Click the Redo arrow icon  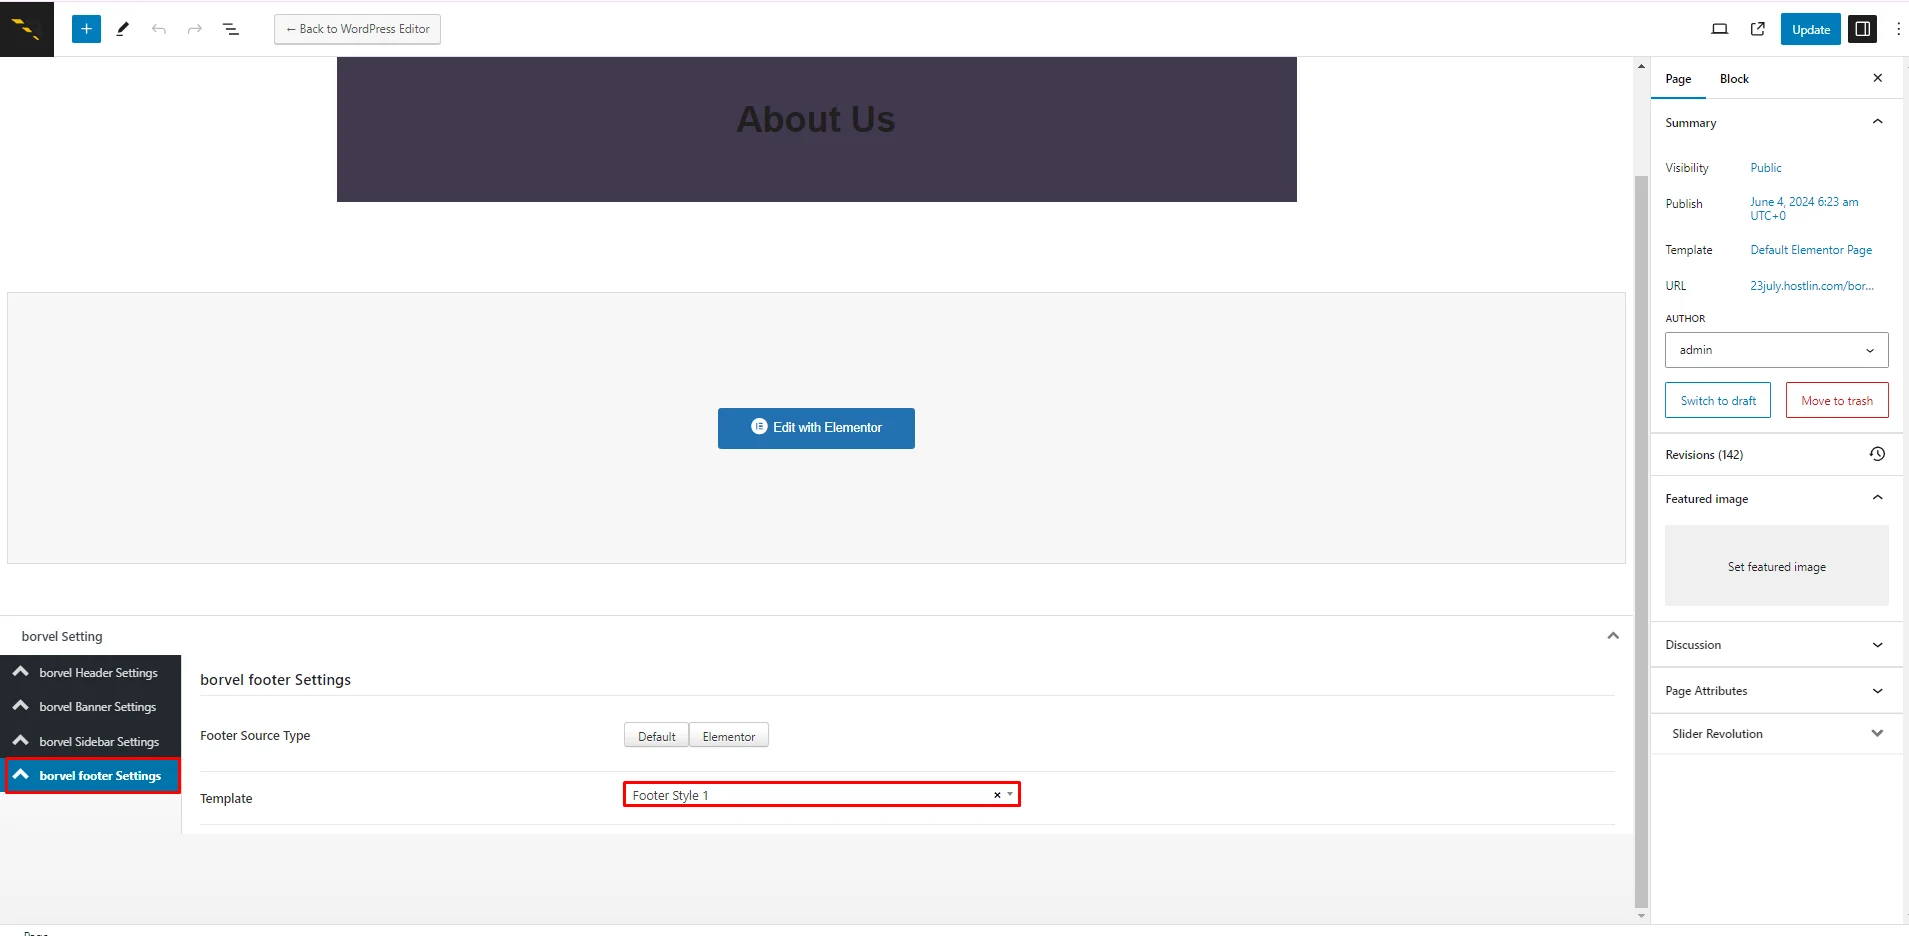tap(195, 29)
